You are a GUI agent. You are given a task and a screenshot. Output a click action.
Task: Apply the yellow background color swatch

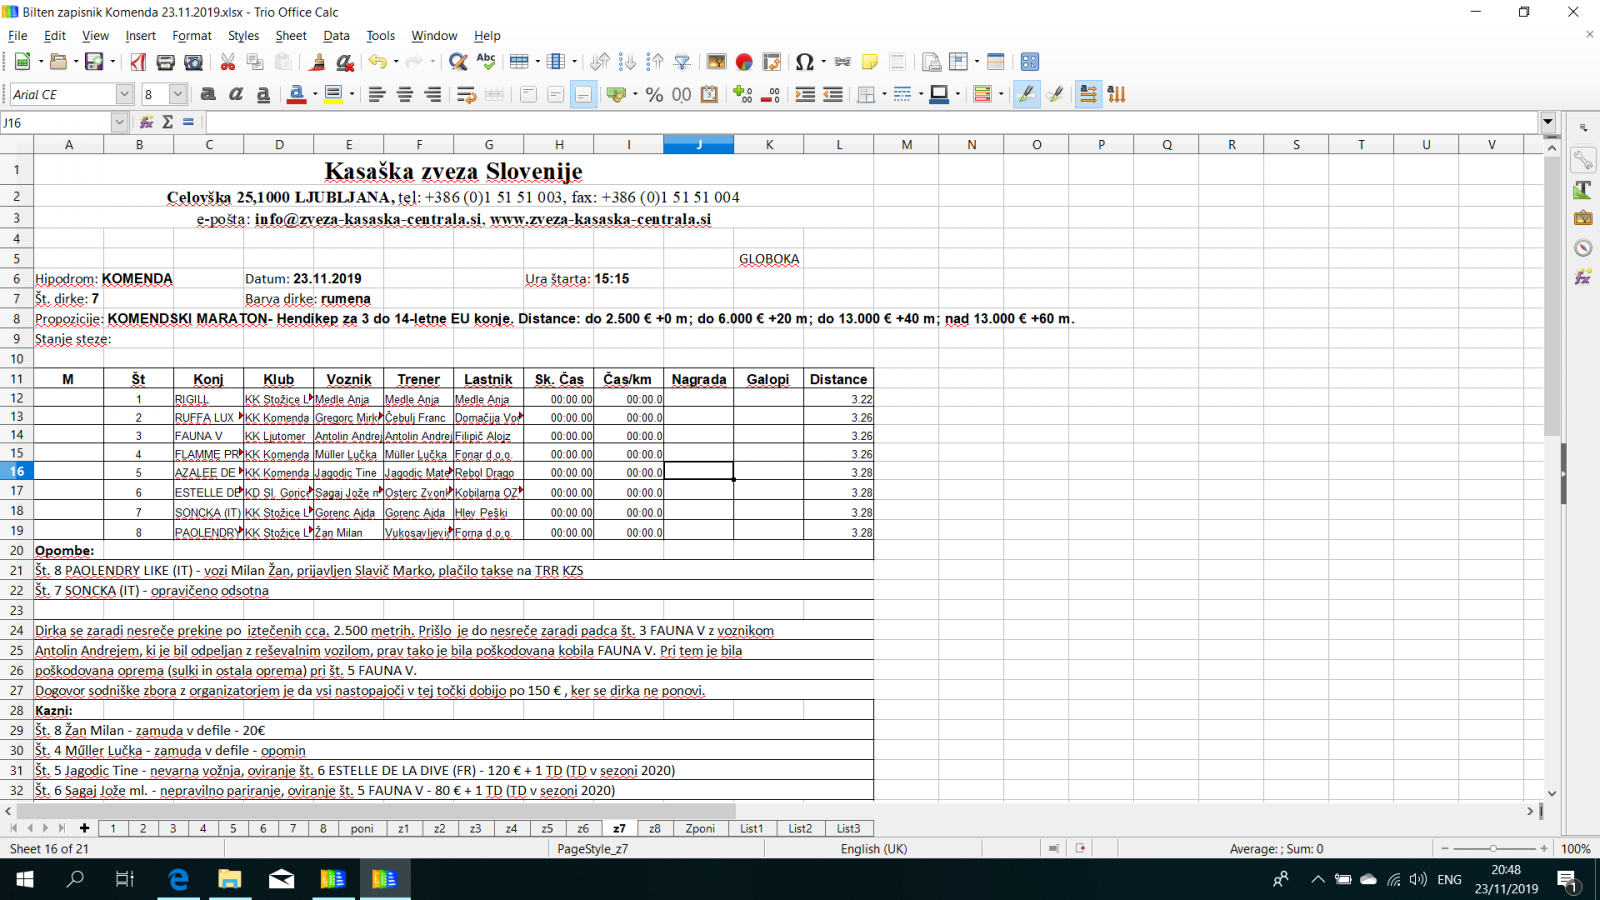coord(333,94)
